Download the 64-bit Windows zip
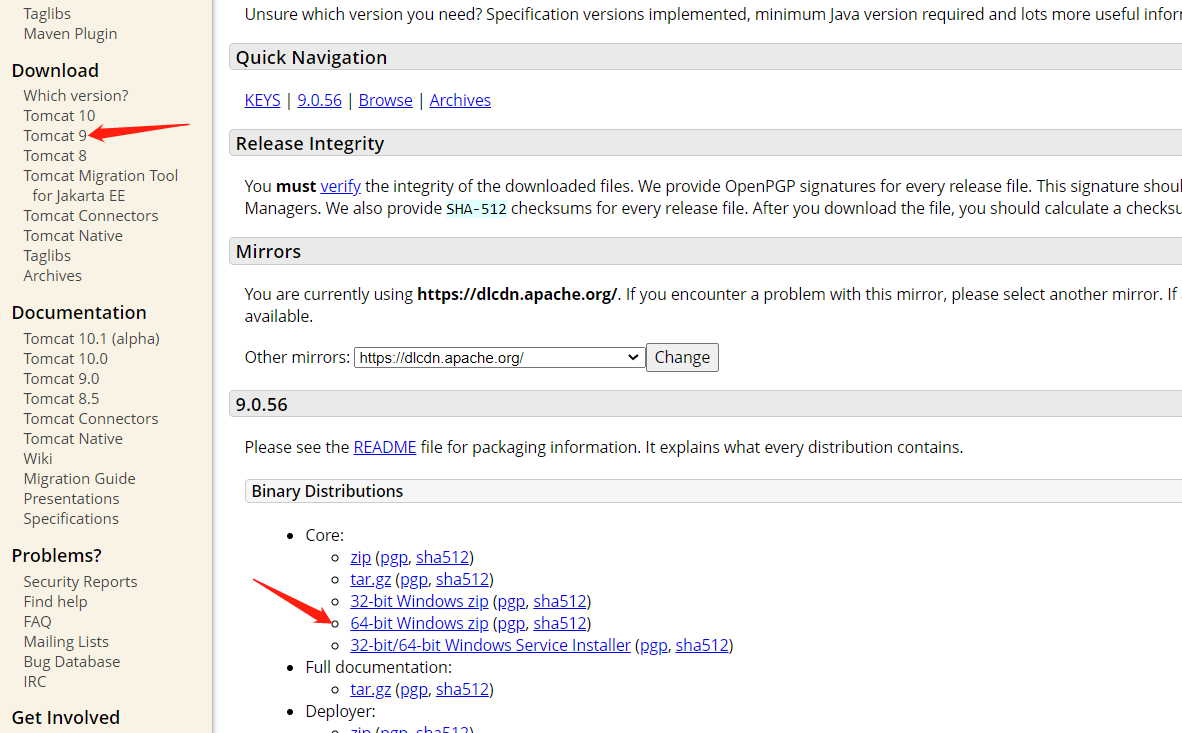Screen dimensions: 1182x733 coord(419,624)
